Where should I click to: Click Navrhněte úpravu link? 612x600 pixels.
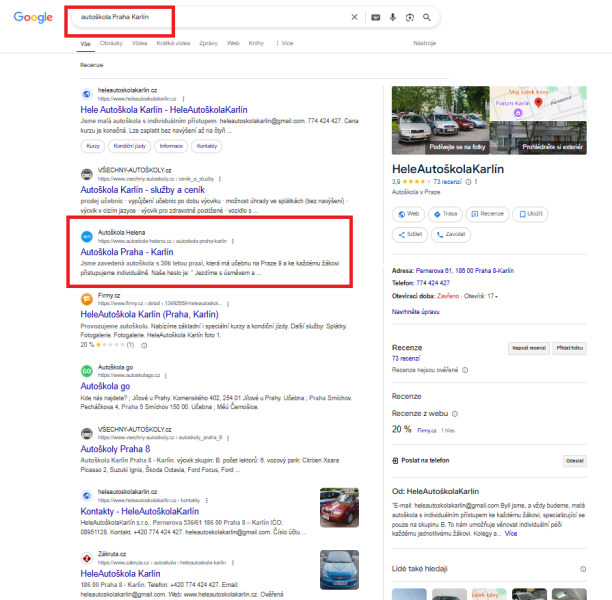(x=415, y=312)
